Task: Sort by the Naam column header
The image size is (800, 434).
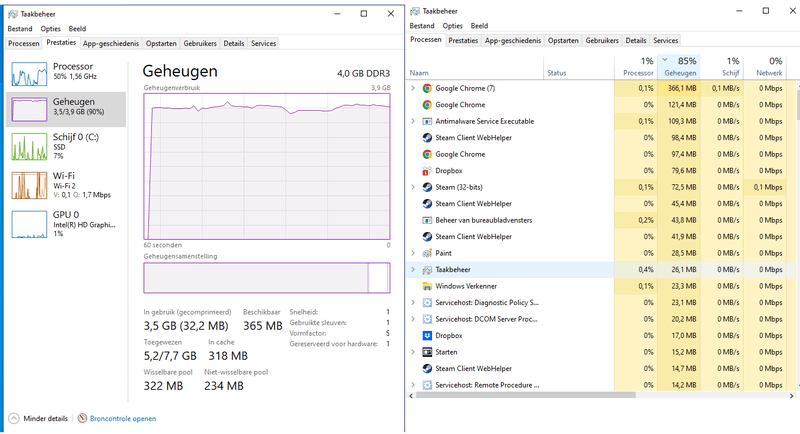Action: pos(474,67)
